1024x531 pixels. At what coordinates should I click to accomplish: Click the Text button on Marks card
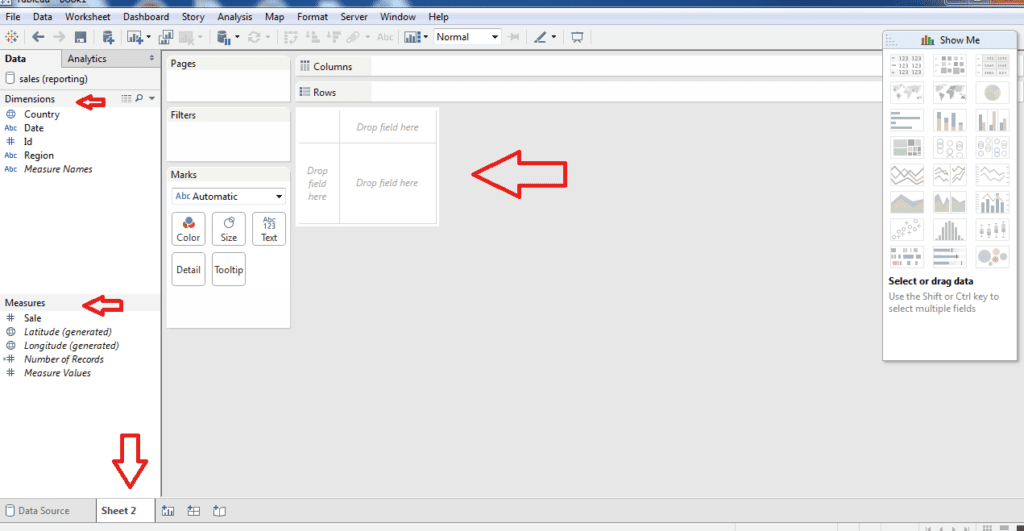point(269,229)
